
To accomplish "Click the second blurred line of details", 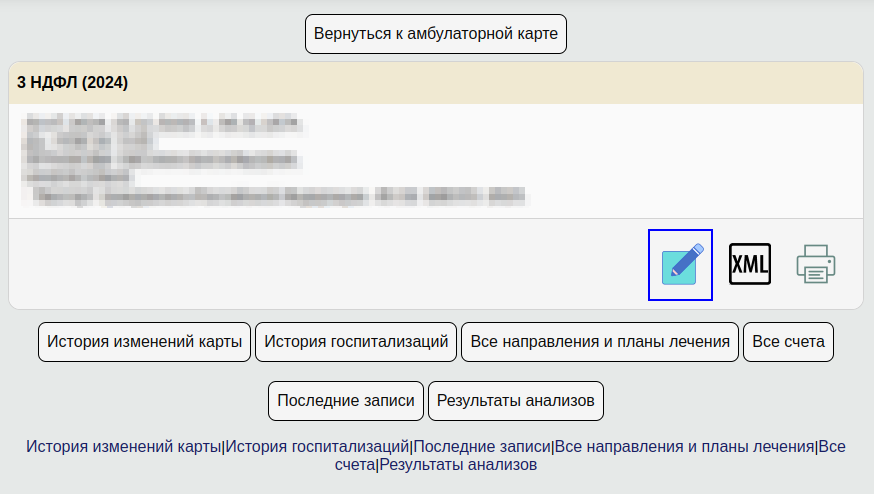I will coord(90,141).
